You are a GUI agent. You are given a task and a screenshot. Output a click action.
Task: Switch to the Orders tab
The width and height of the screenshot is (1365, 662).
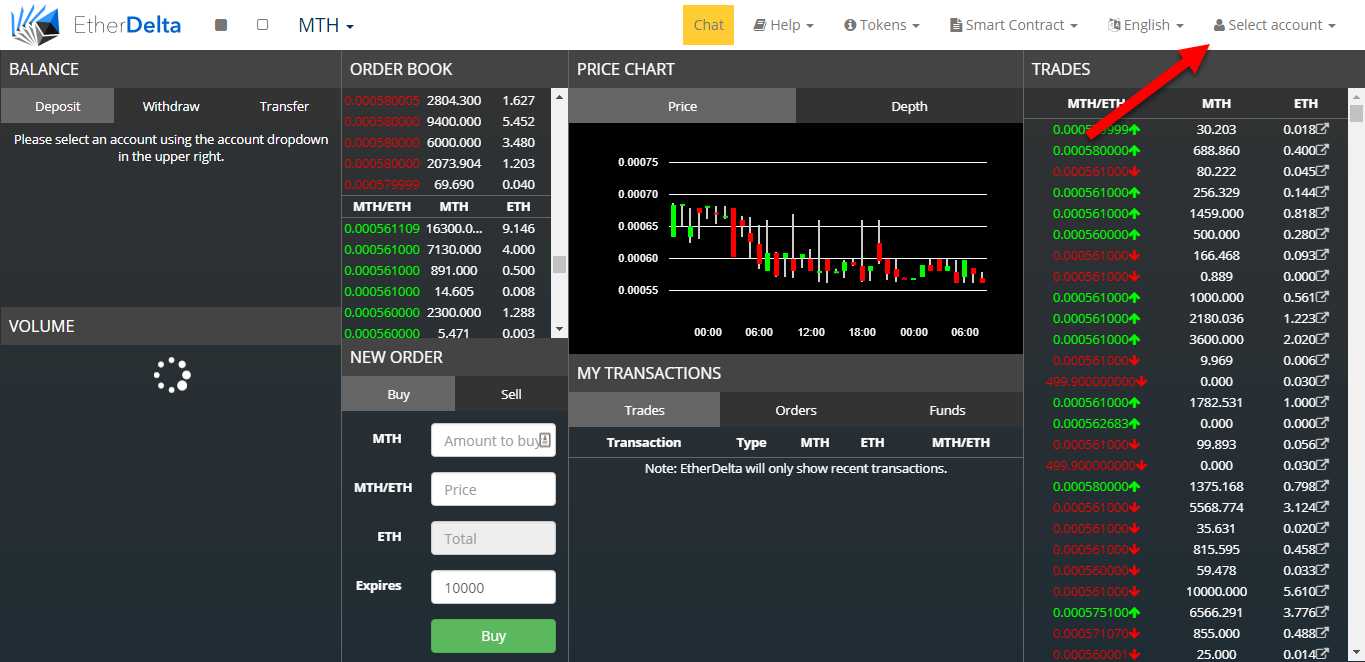point(795,410)
